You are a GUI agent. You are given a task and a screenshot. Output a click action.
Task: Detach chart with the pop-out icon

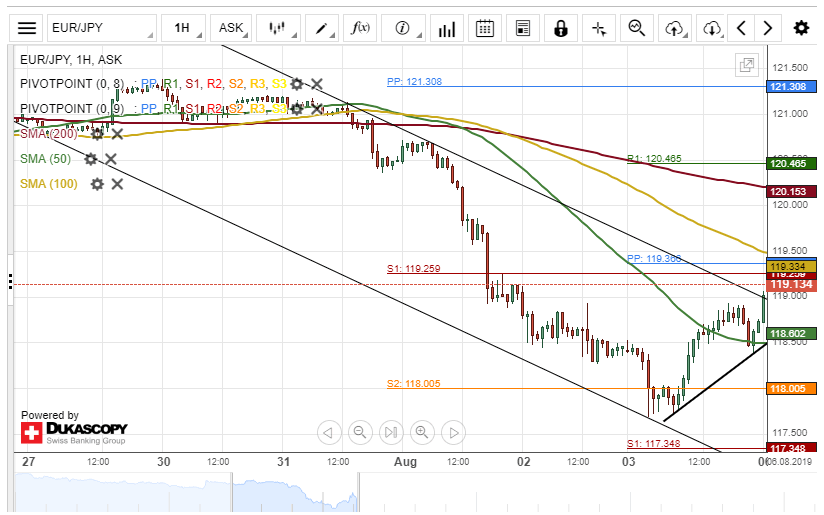[x=747, y=65]
